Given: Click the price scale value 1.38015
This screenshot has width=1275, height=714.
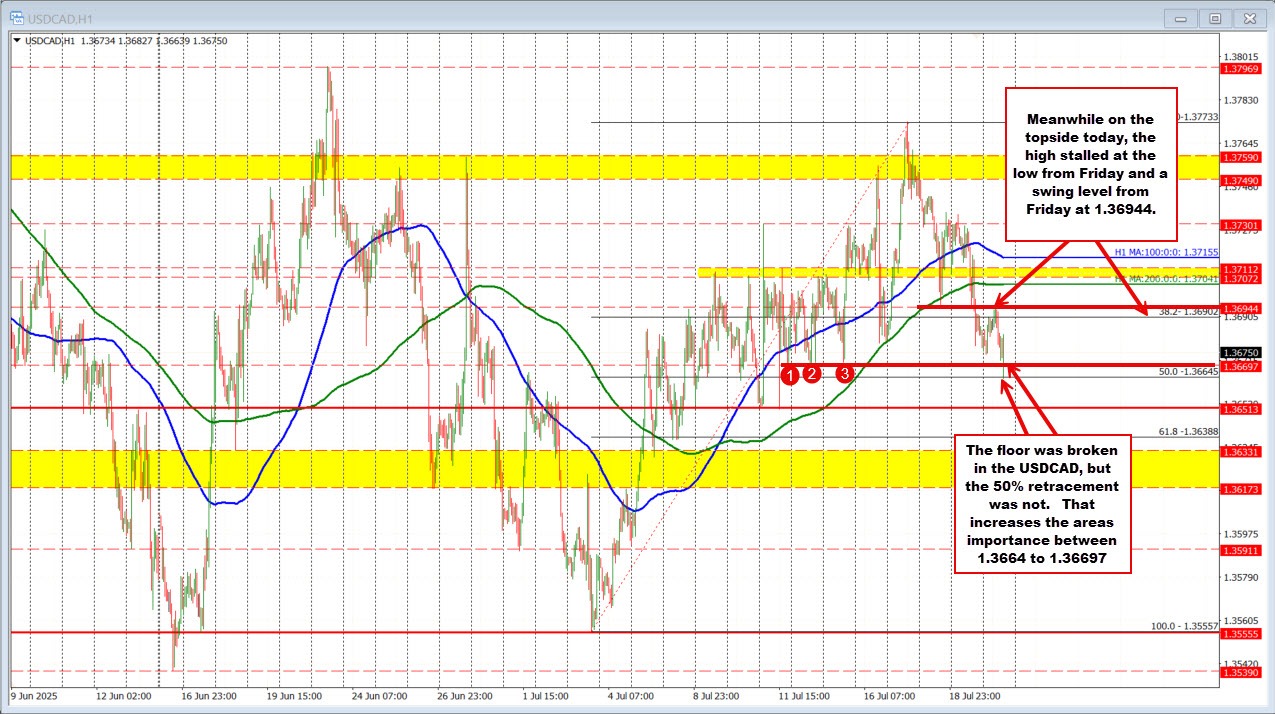Looking at the screenshot, I should (1241, 56).
